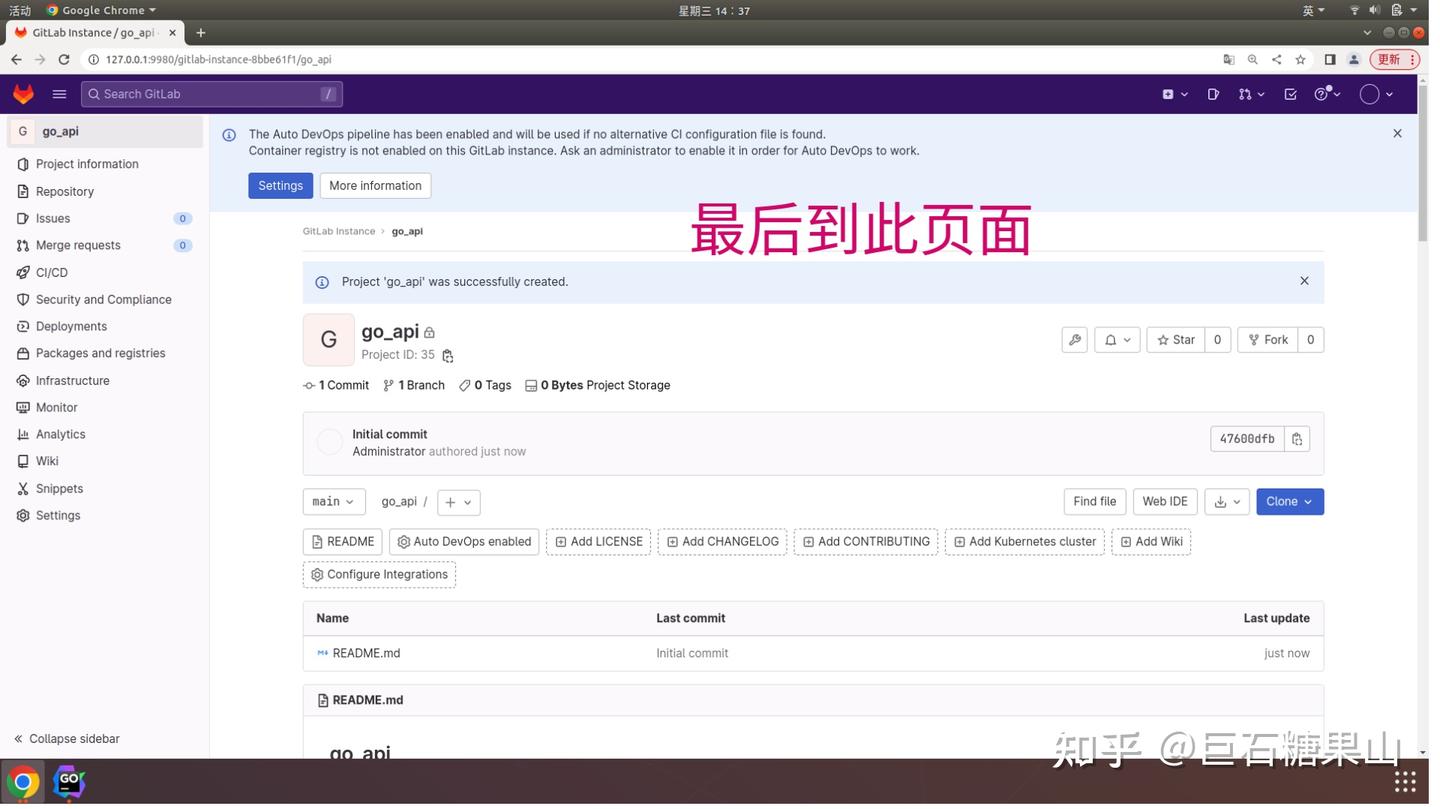This screenshot has width=1440, height=809.
Task: Open the create new dropdown in top bar
Action: tap(1175, 94)
